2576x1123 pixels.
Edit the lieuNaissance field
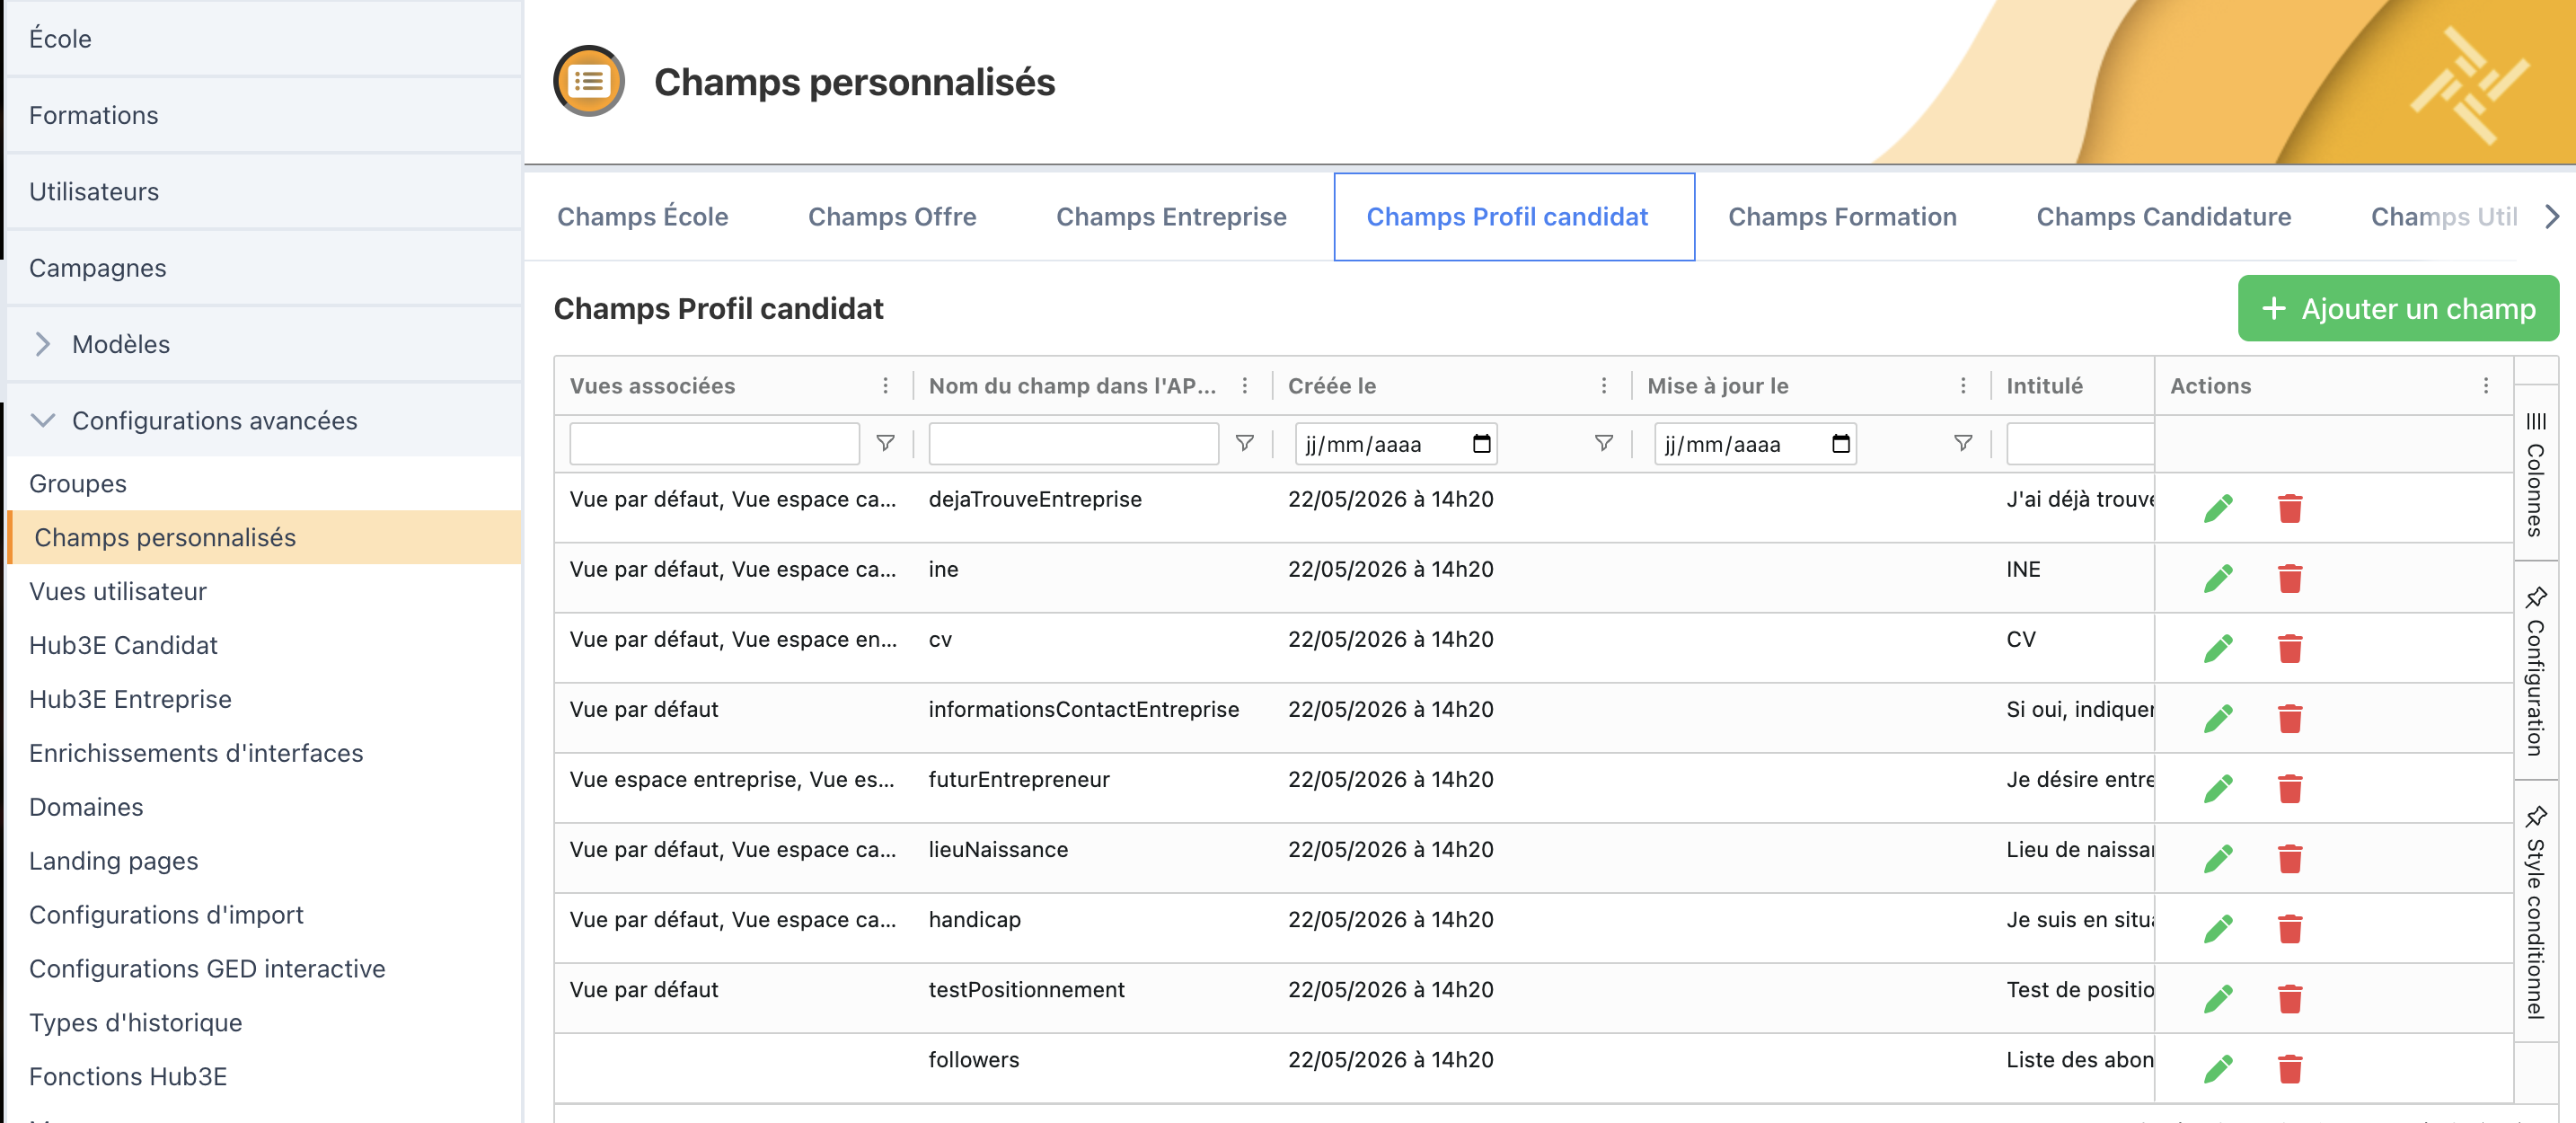pos(2218,858)
